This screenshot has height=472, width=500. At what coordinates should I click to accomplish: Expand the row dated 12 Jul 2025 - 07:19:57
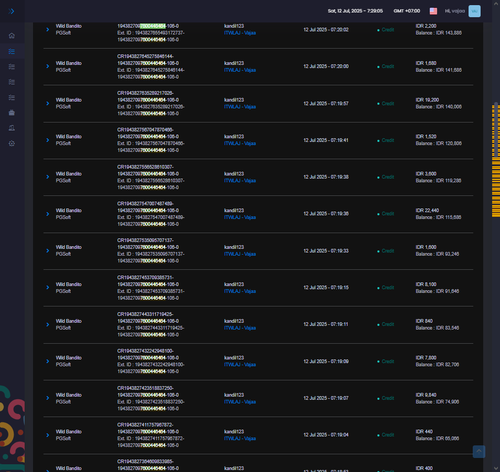[48, 103]
